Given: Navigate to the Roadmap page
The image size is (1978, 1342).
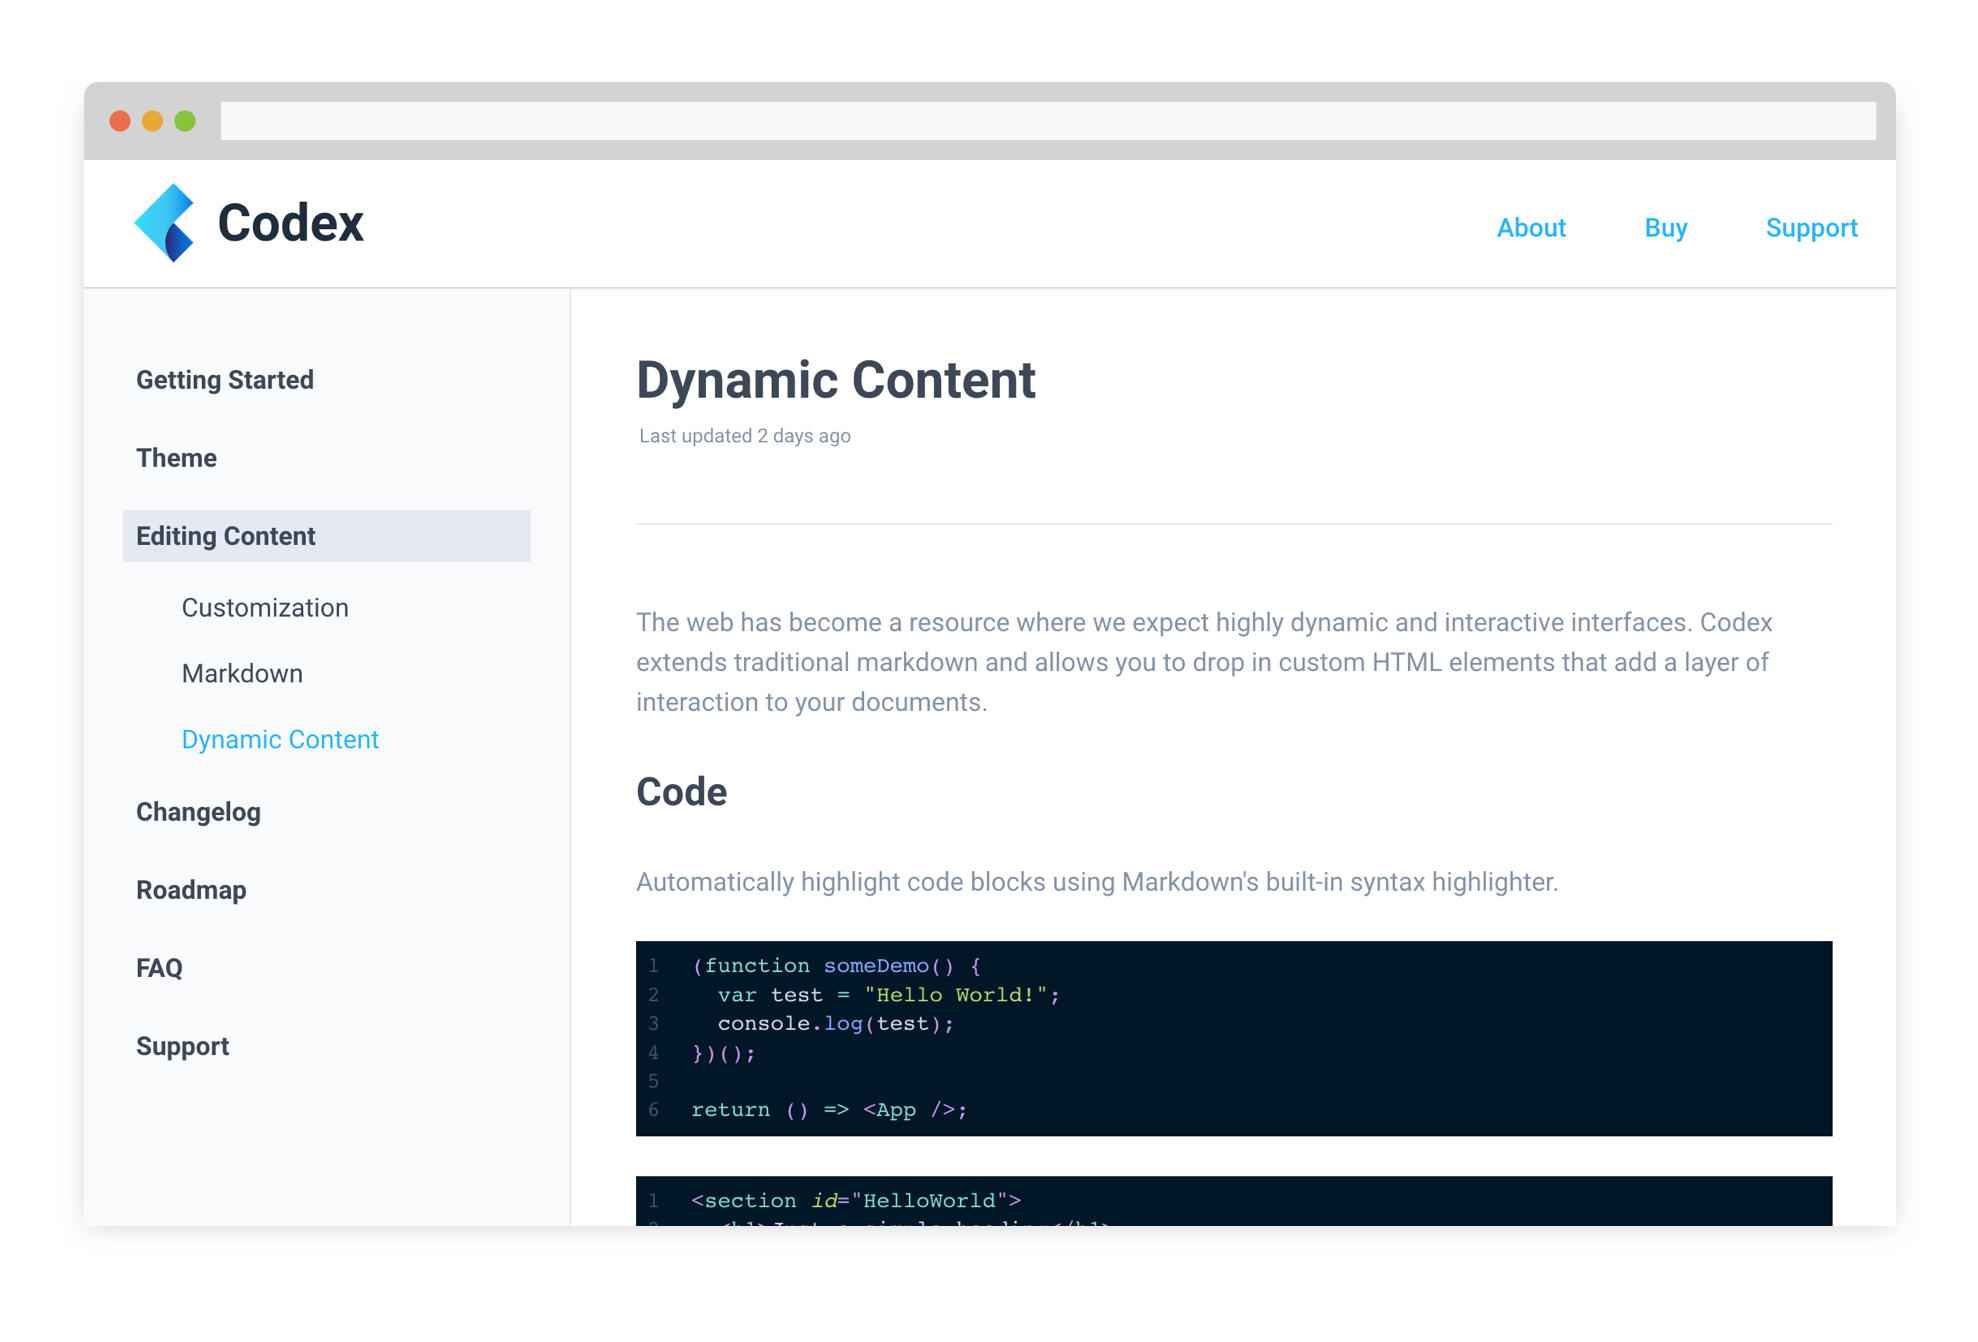Looking at the screenshot, I should pyautogui.click(x=191, y=890).
